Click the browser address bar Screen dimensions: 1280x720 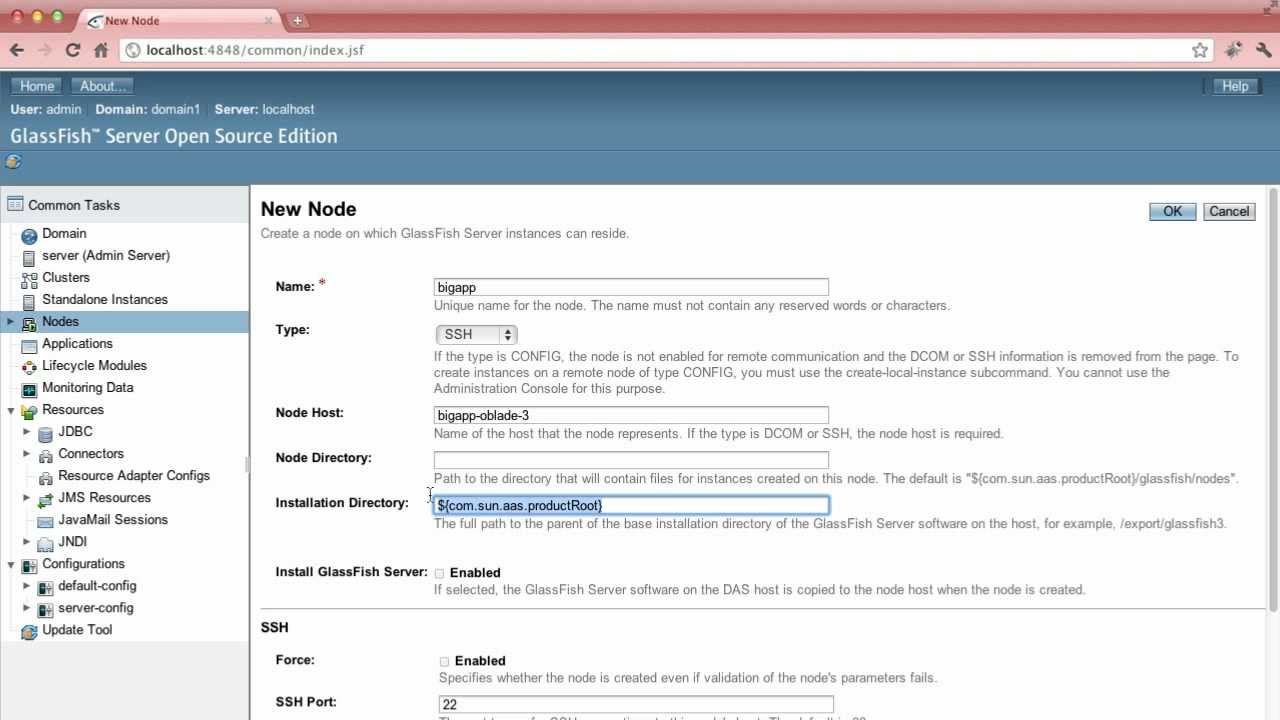[x=668, y=50]
